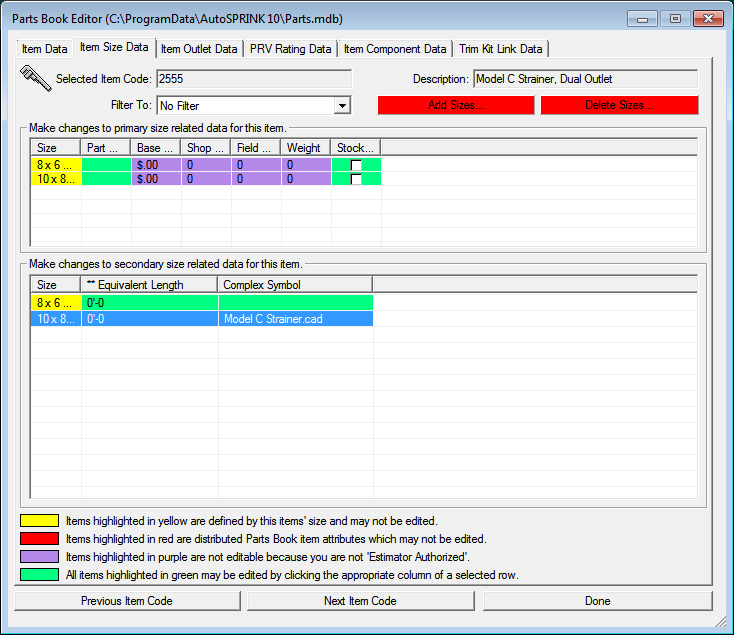
Task: Open the Item Outlet Data tab
Action: [x=199, y=49]
